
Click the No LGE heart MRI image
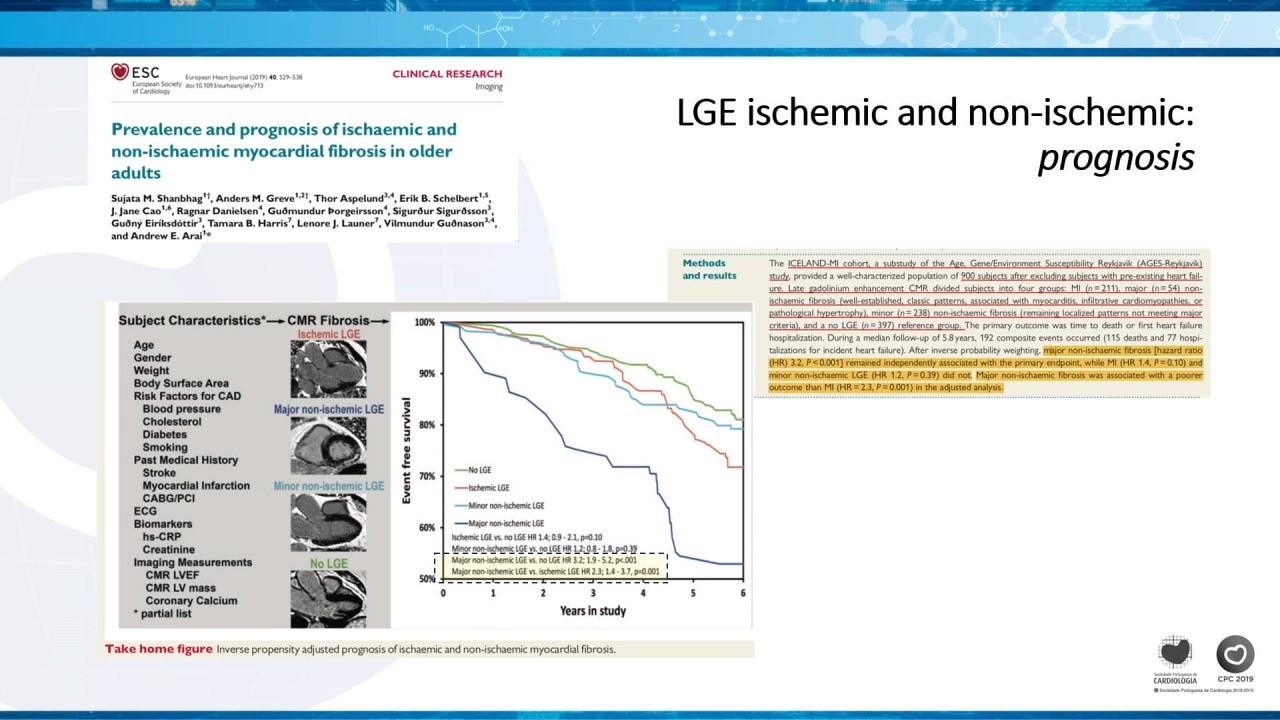328,598
